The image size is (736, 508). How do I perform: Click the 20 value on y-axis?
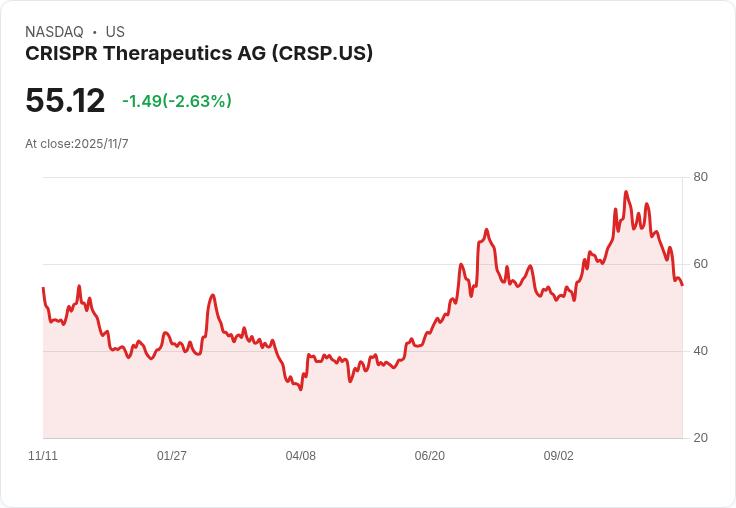coord(701,438)
